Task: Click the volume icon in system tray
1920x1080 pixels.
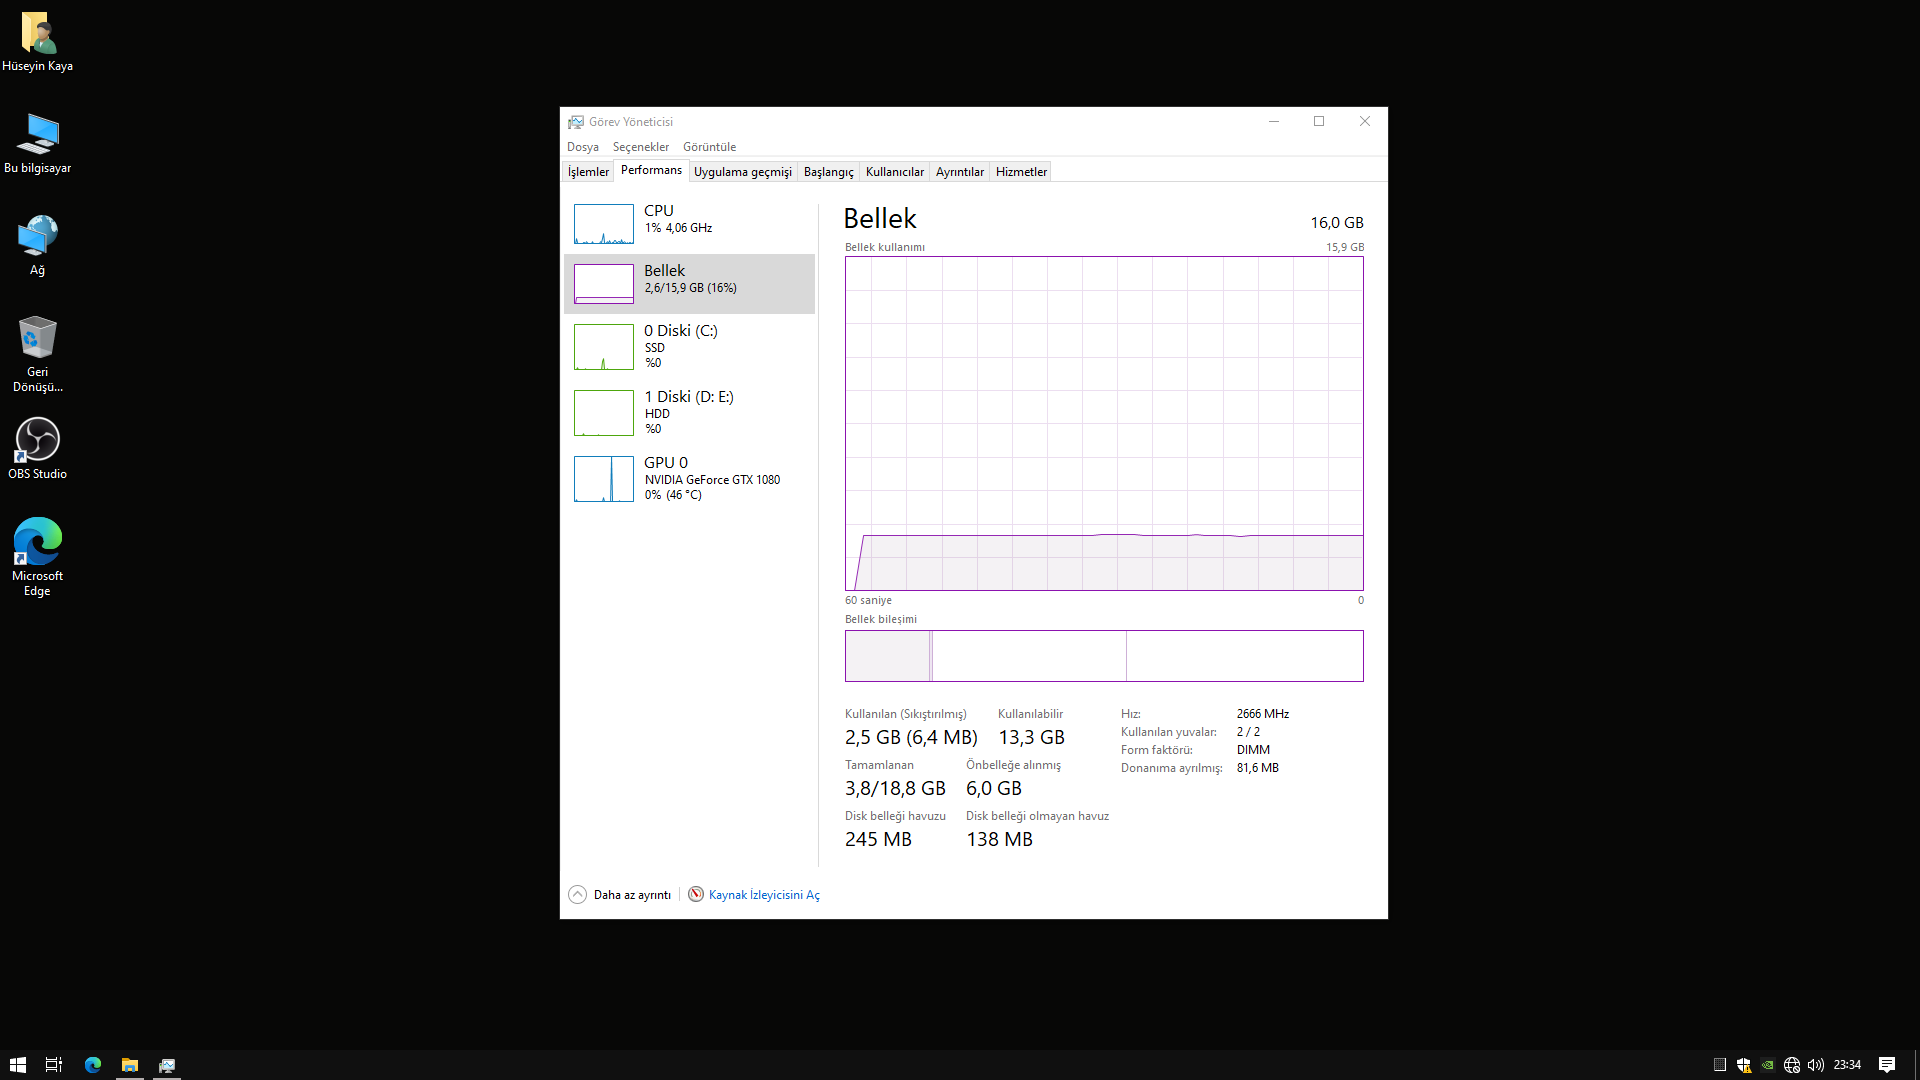Action: pos(1815,1065)
